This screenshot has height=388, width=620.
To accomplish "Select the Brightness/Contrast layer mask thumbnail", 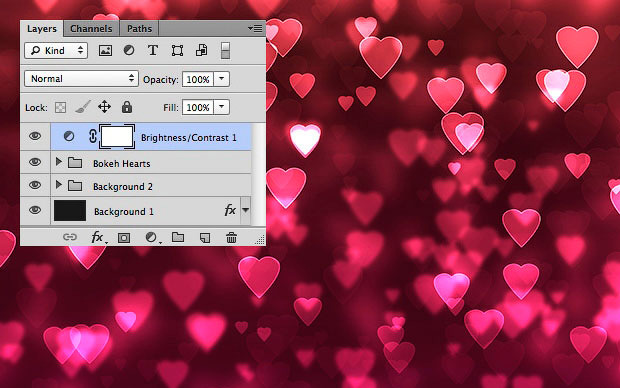I will click(x=117, y=136).
